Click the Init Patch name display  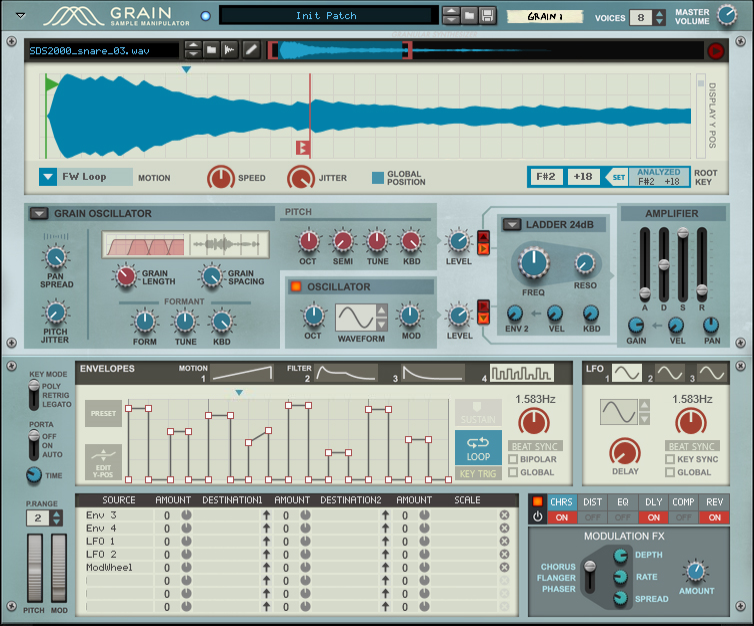click(327, 16)
